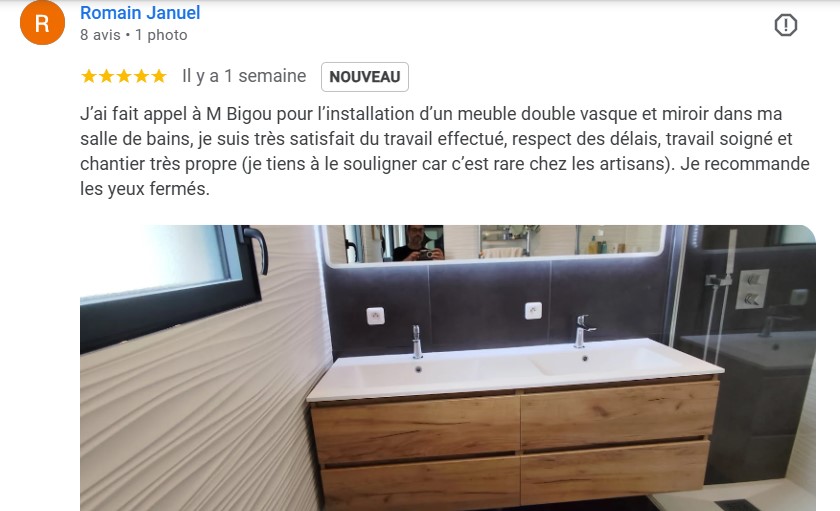
Task: Click the third yellow rating star
Action: click(x=124, y=76)
